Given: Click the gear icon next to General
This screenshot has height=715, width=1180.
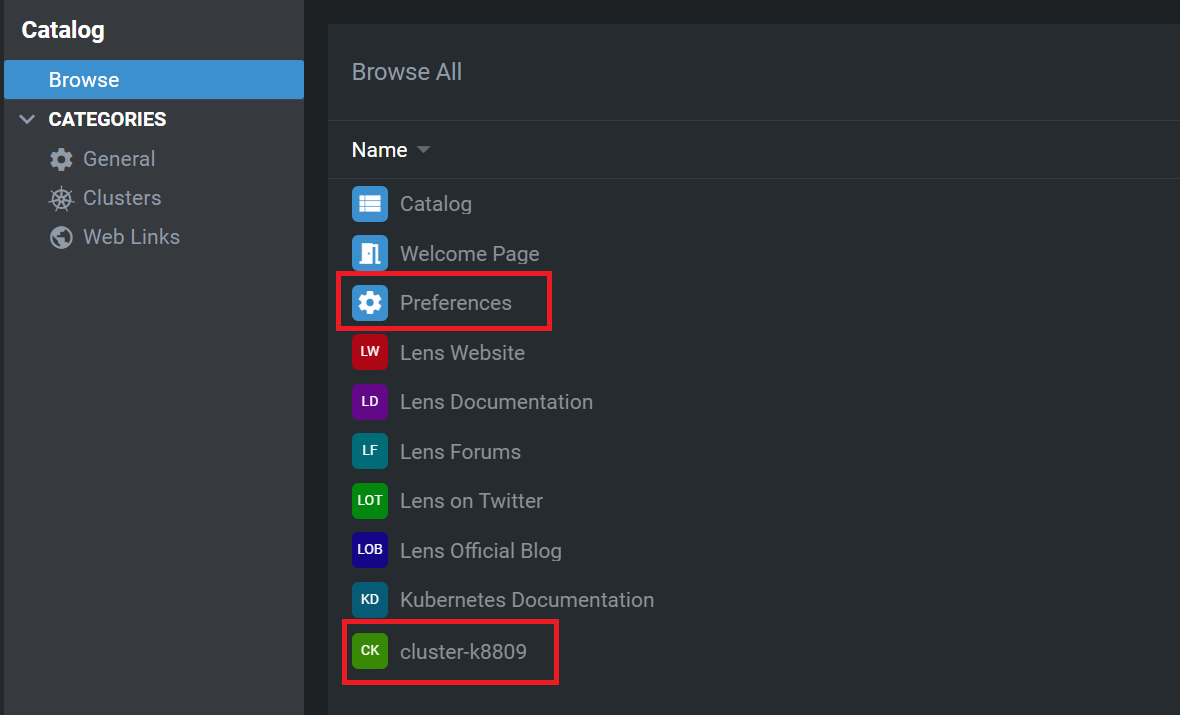Looking at the screenshot, I should coord(61,159).
